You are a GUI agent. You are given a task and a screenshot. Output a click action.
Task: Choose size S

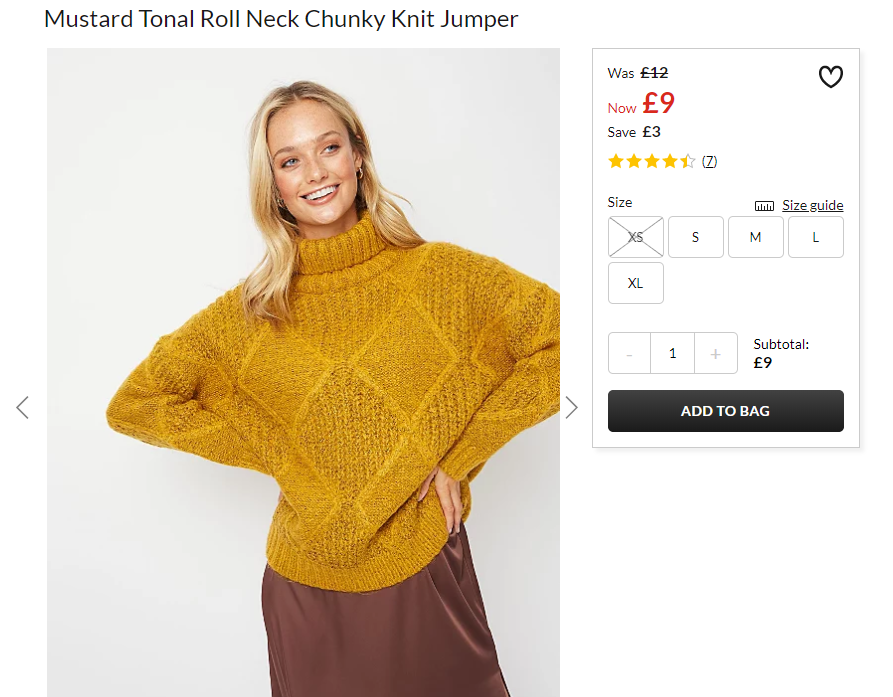click(695, 237)
